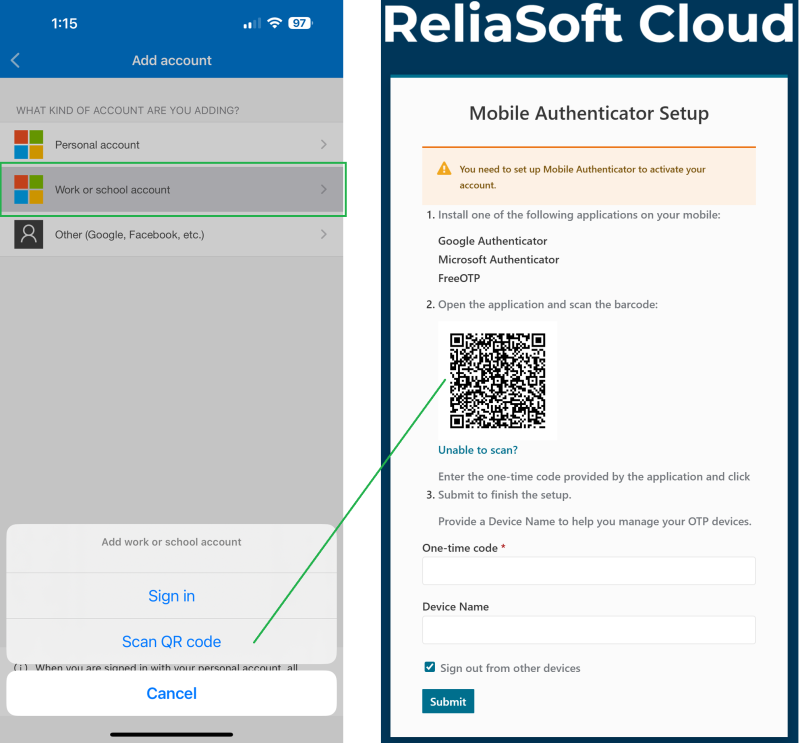The image size is (800, 743).
Task: Click the One-time code input field
Action: coord(589,571)
